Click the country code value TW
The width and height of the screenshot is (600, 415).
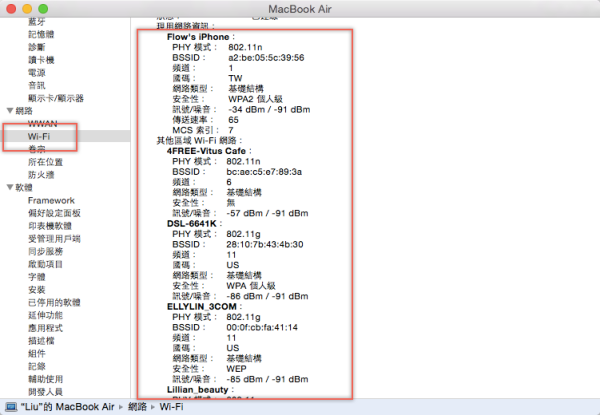(x=235, y=78)
